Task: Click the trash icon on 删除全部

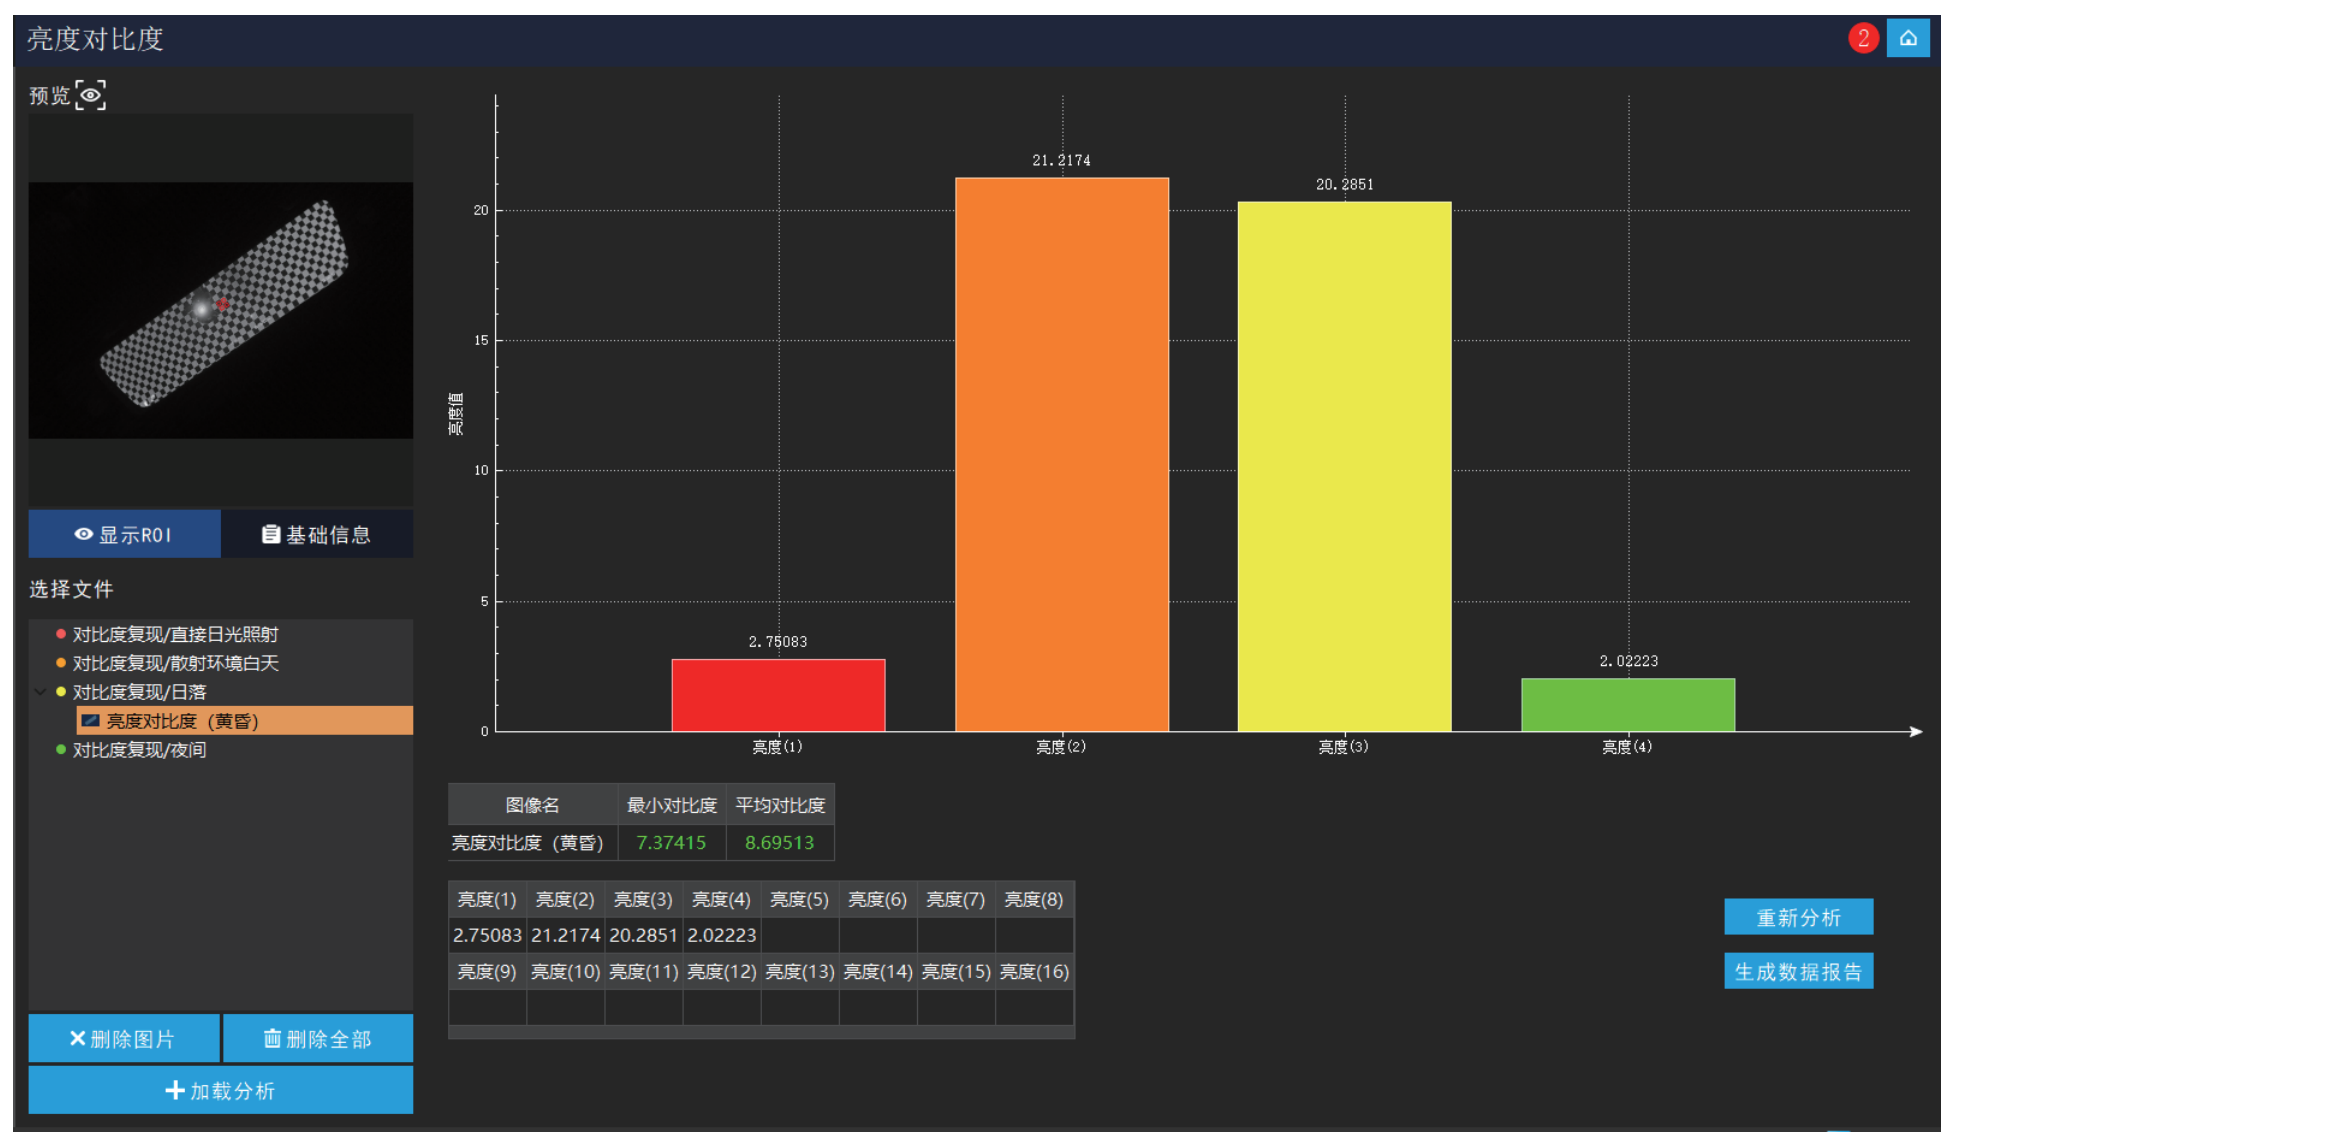Action: coord(272,1038)
